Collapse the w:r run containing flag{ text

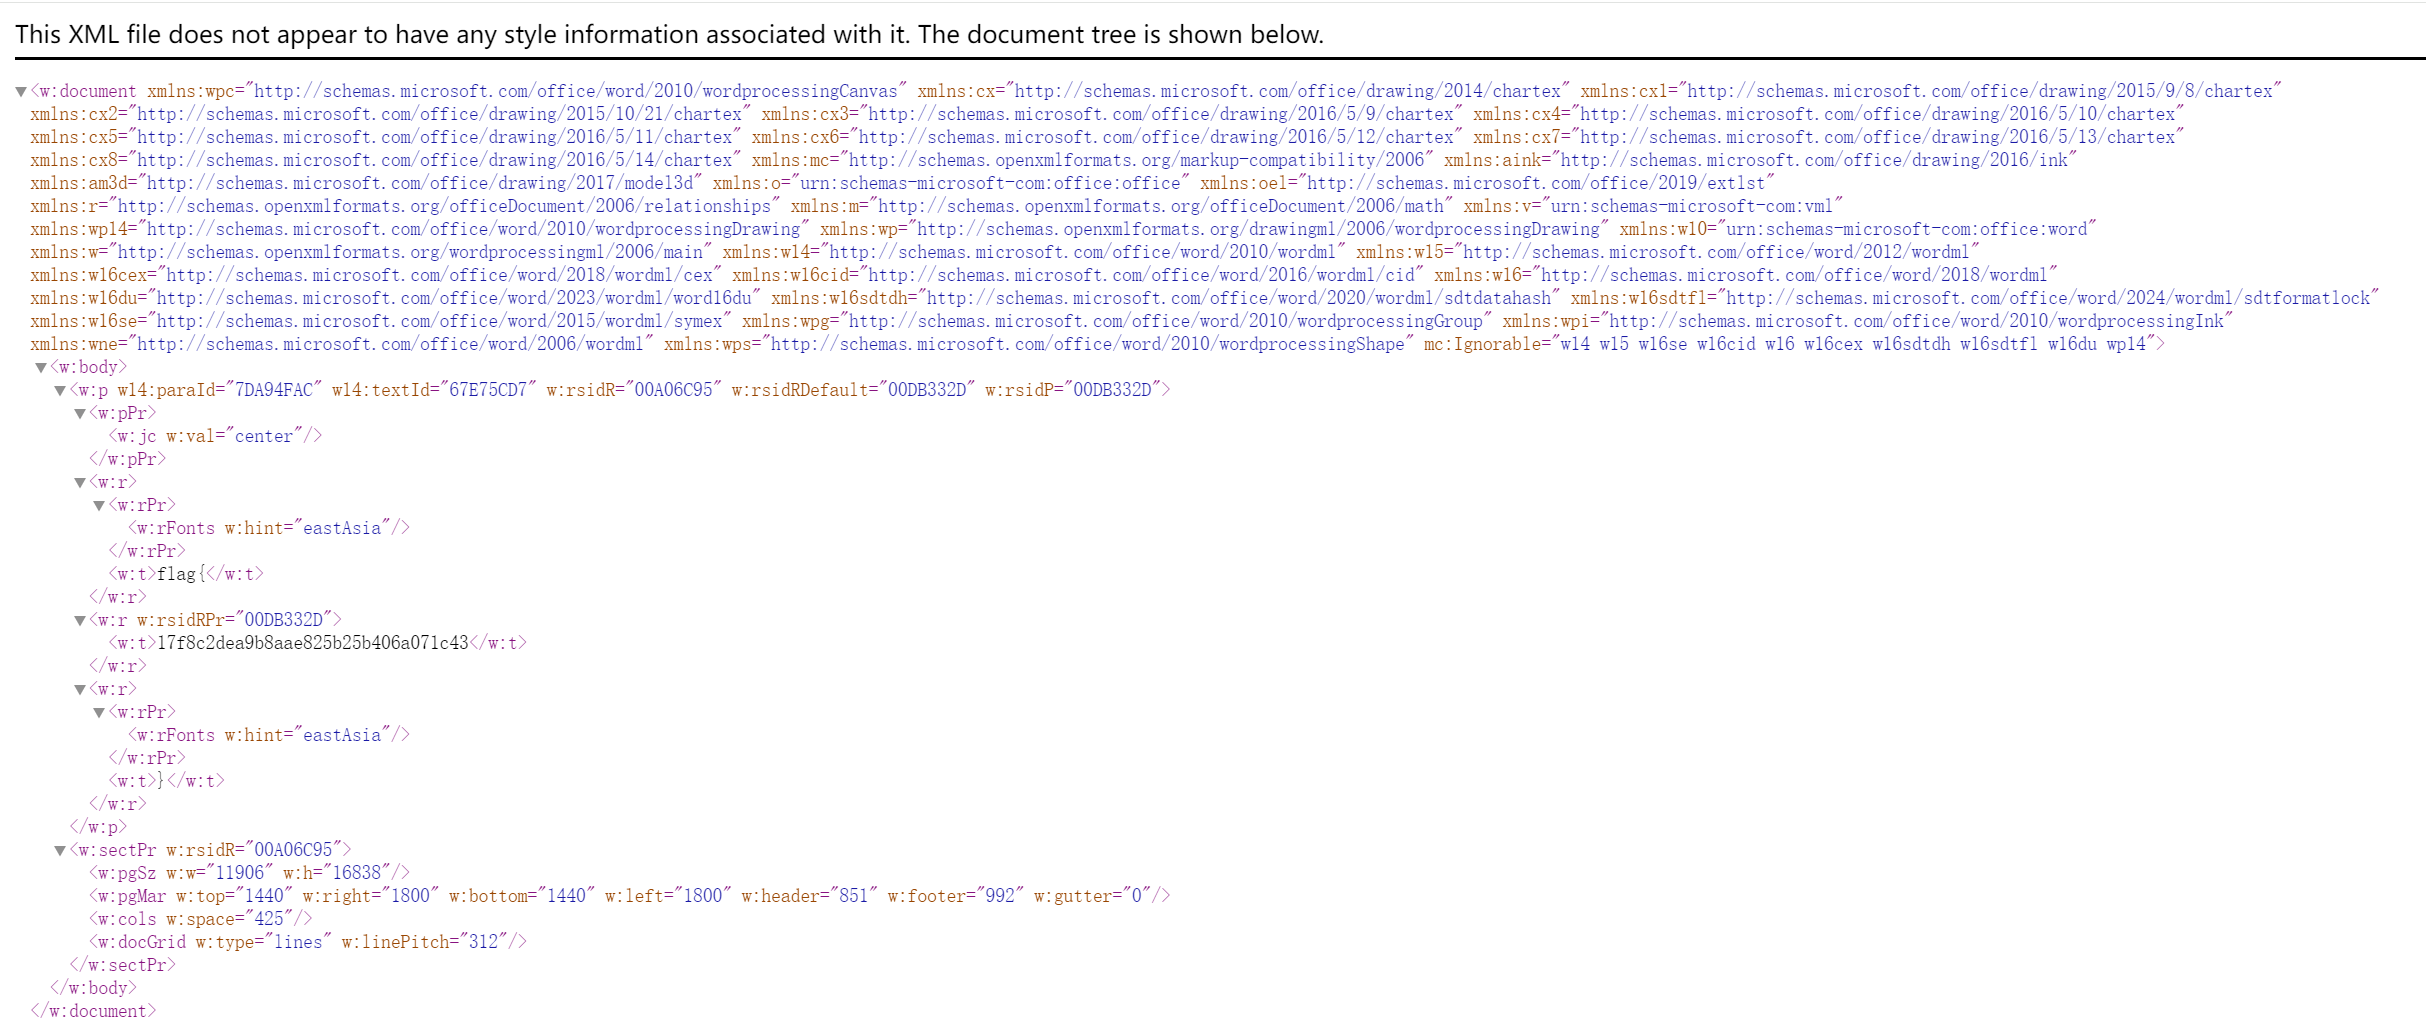pos(80,483)
